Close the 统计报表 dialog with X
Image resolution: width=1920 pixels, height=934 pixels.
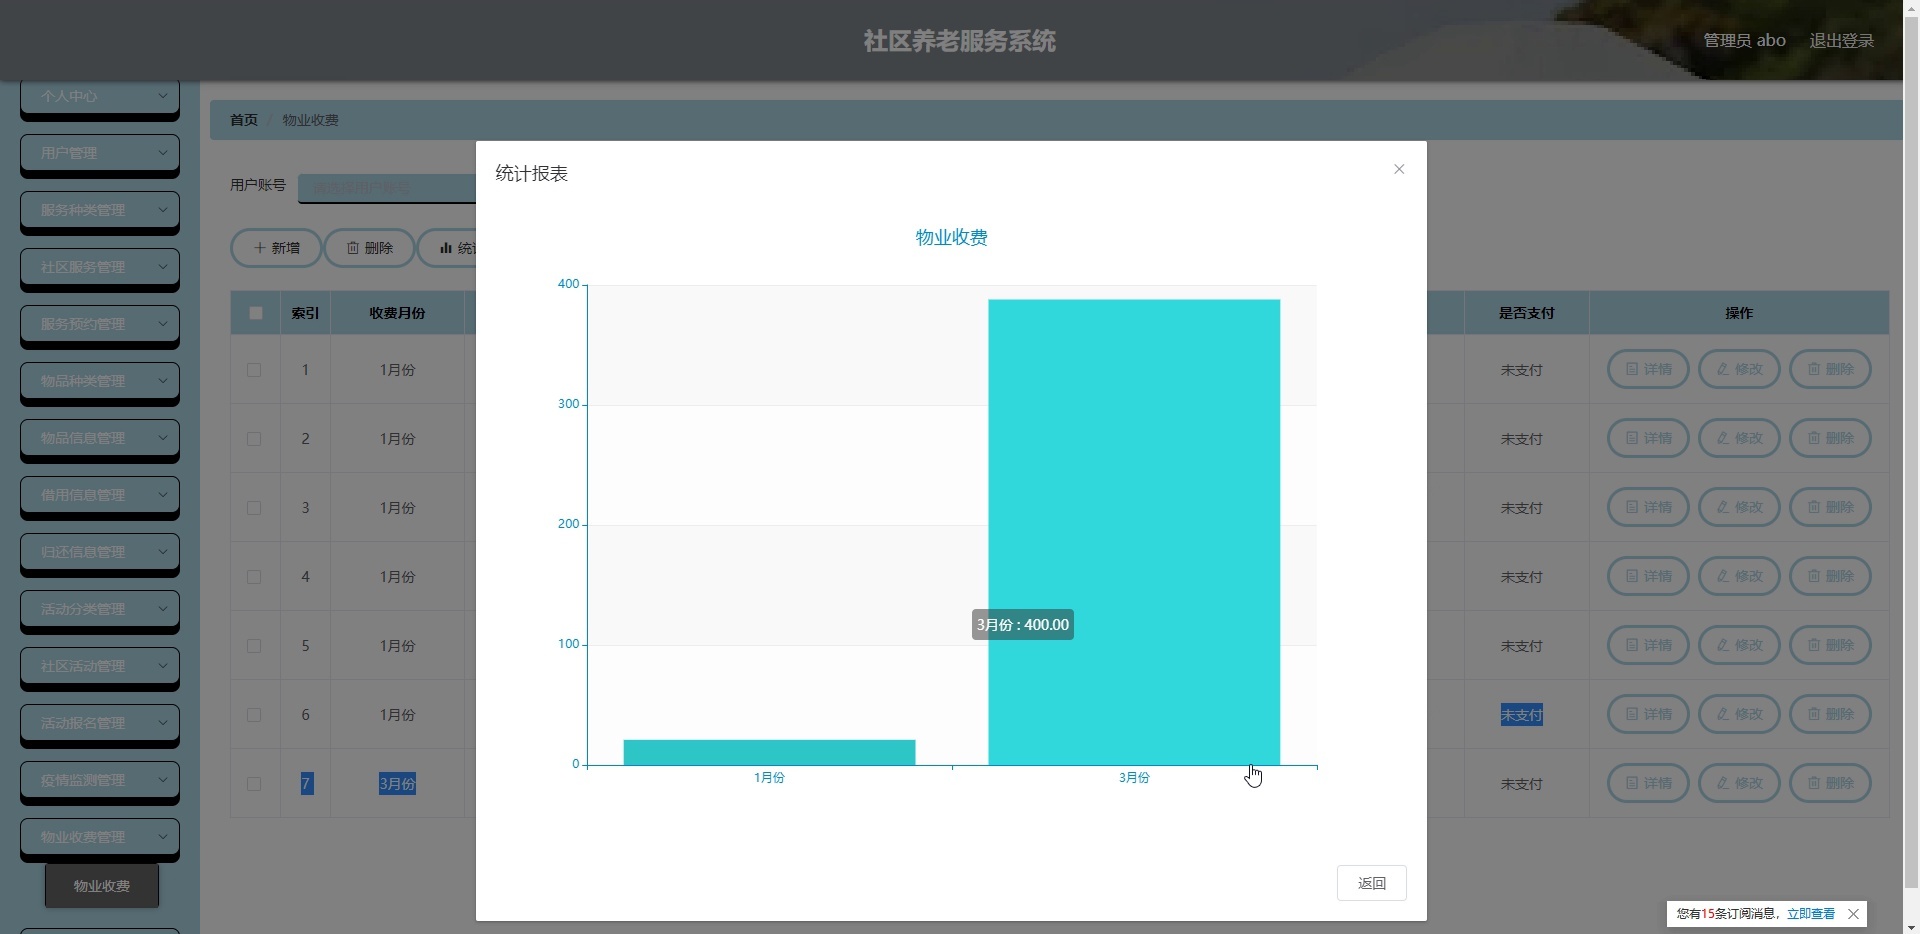click(x=1399, y=169)
